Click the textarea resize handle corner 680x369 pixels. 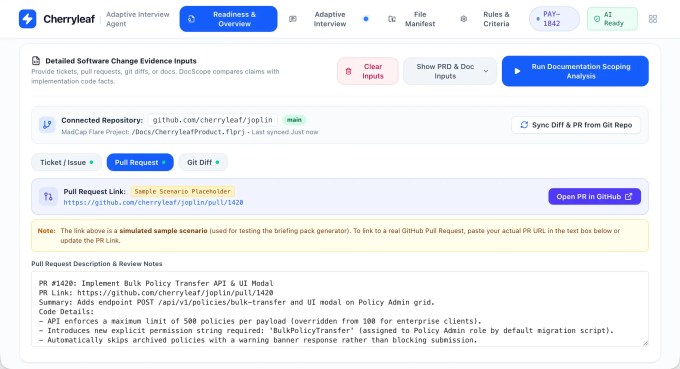click(645, 343)
